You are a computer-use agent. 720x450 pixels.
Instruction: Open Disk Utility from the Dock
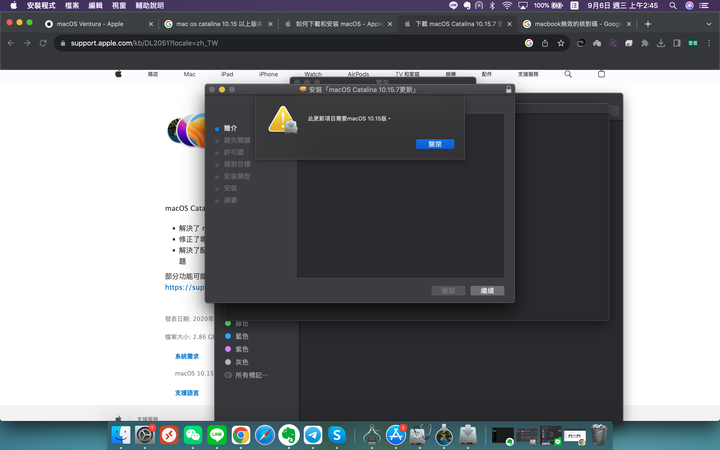click(x=420, y=434)
